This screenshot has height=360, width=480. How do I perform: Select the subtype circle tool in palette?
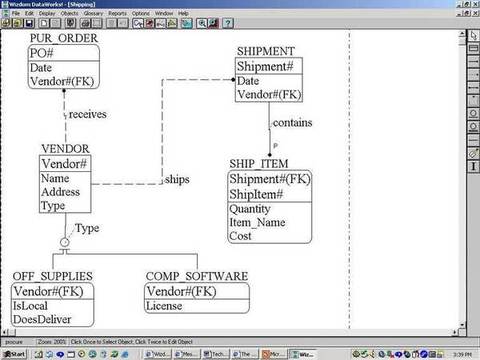click(473, 114)
